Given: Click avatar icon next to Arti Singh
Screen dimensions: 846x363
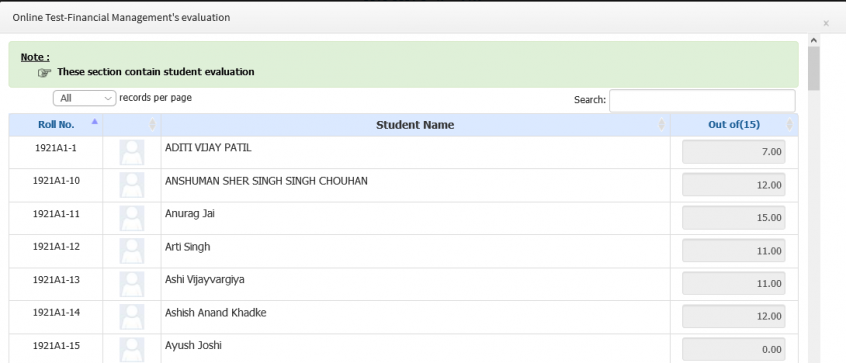Looking at the screenshot, I should [132, 251].
